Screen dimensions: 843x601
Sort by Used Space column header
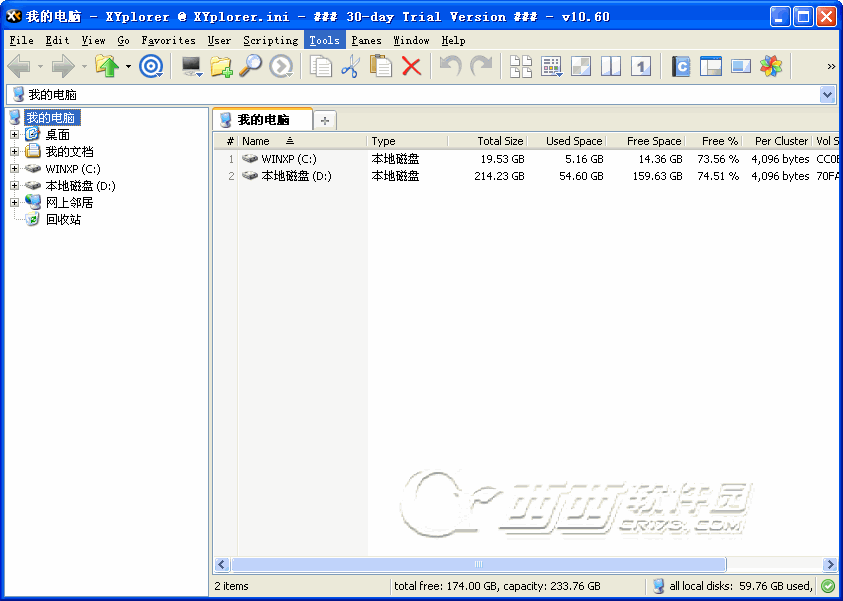click(566, 141)
